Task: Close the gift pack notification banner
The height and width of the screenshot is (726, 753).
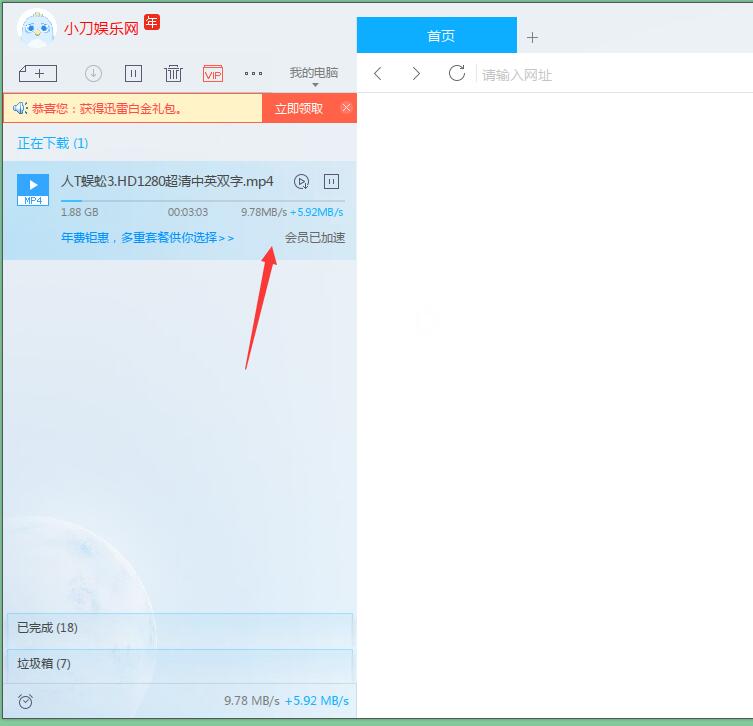Action: tap(346, 108)
